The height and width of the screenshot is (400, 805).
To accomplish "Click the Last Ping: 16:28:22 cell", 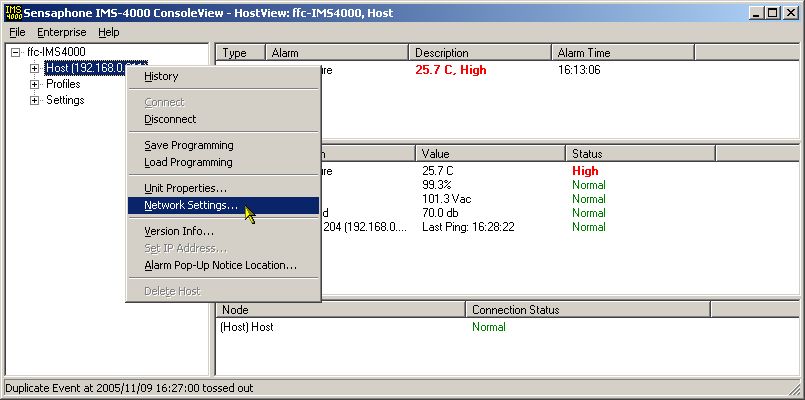I will pyautogui.click(x=468, y=227).
